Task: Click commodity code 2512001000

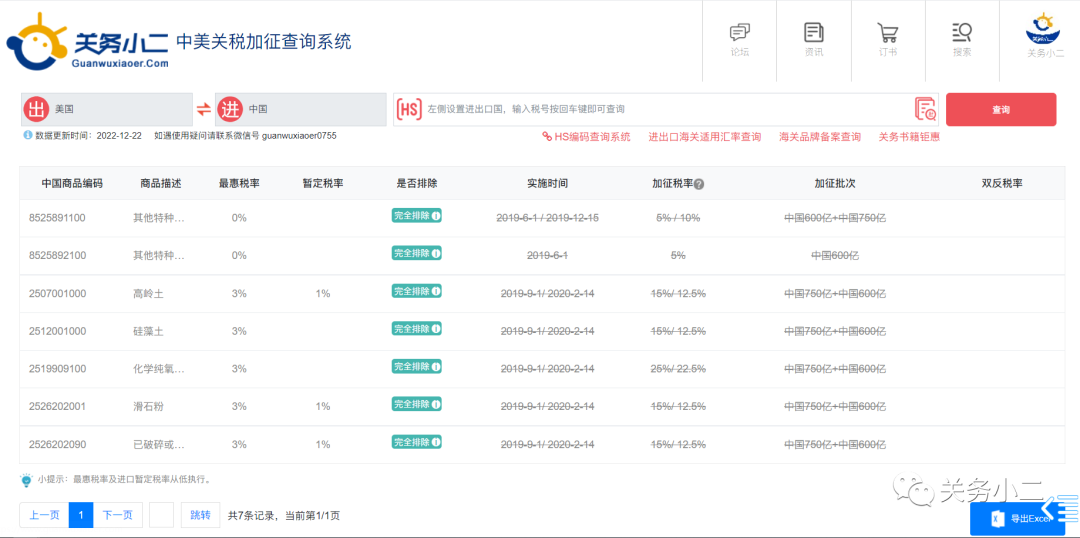Action: tap(58, 331)
